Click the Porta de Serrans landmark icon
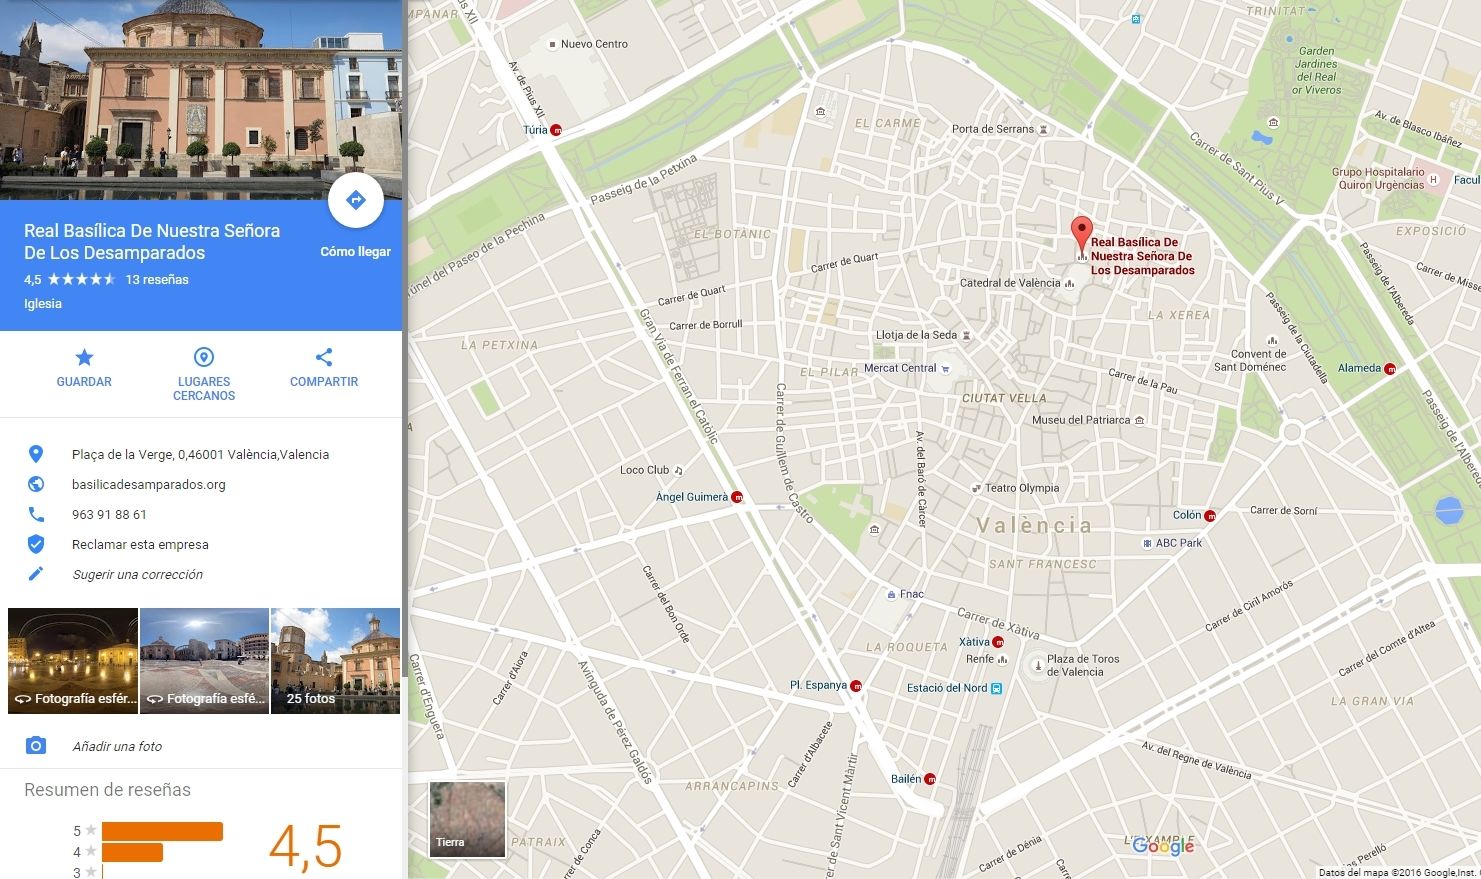Viewport: 1481px width, 879px height. [1043, 129]
